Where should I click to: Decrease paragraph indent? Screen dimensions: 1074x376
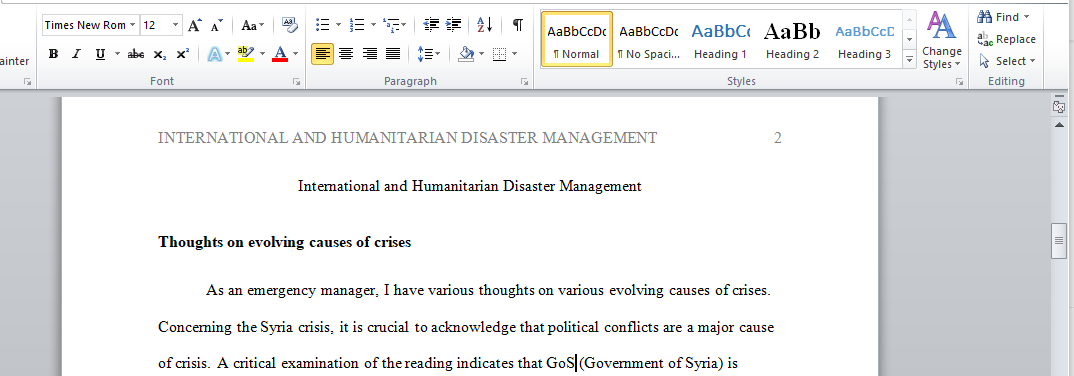(432, 25)
